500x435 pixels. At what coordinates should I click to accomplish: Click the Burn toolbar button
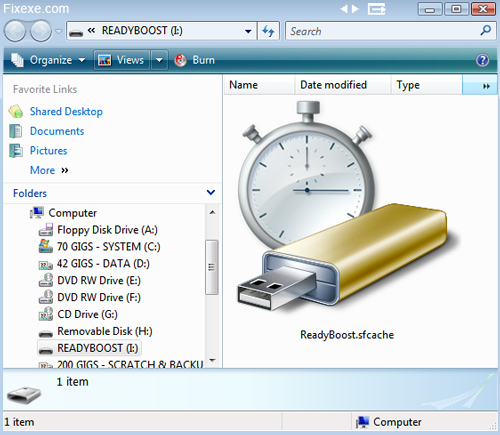tap(195, 60)
